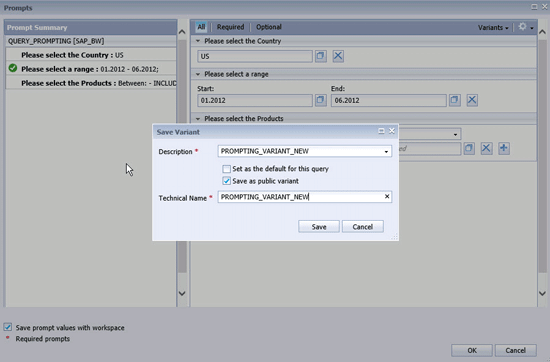
Task: Clear the Country value US
Action: coord(338,56)
